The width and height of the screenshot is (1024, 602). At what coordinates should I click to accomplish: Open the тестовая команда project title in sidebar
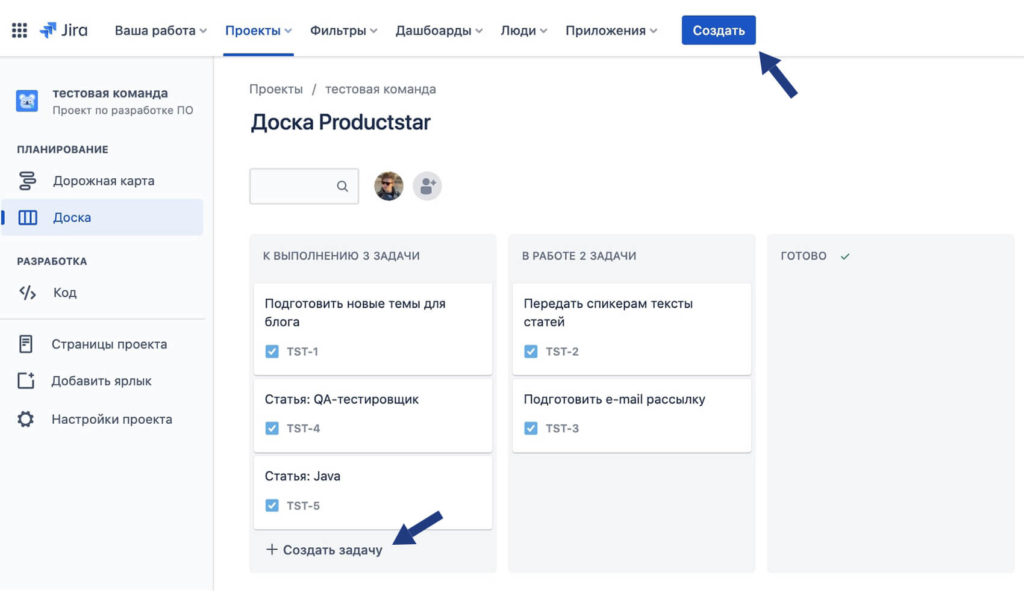110,93
